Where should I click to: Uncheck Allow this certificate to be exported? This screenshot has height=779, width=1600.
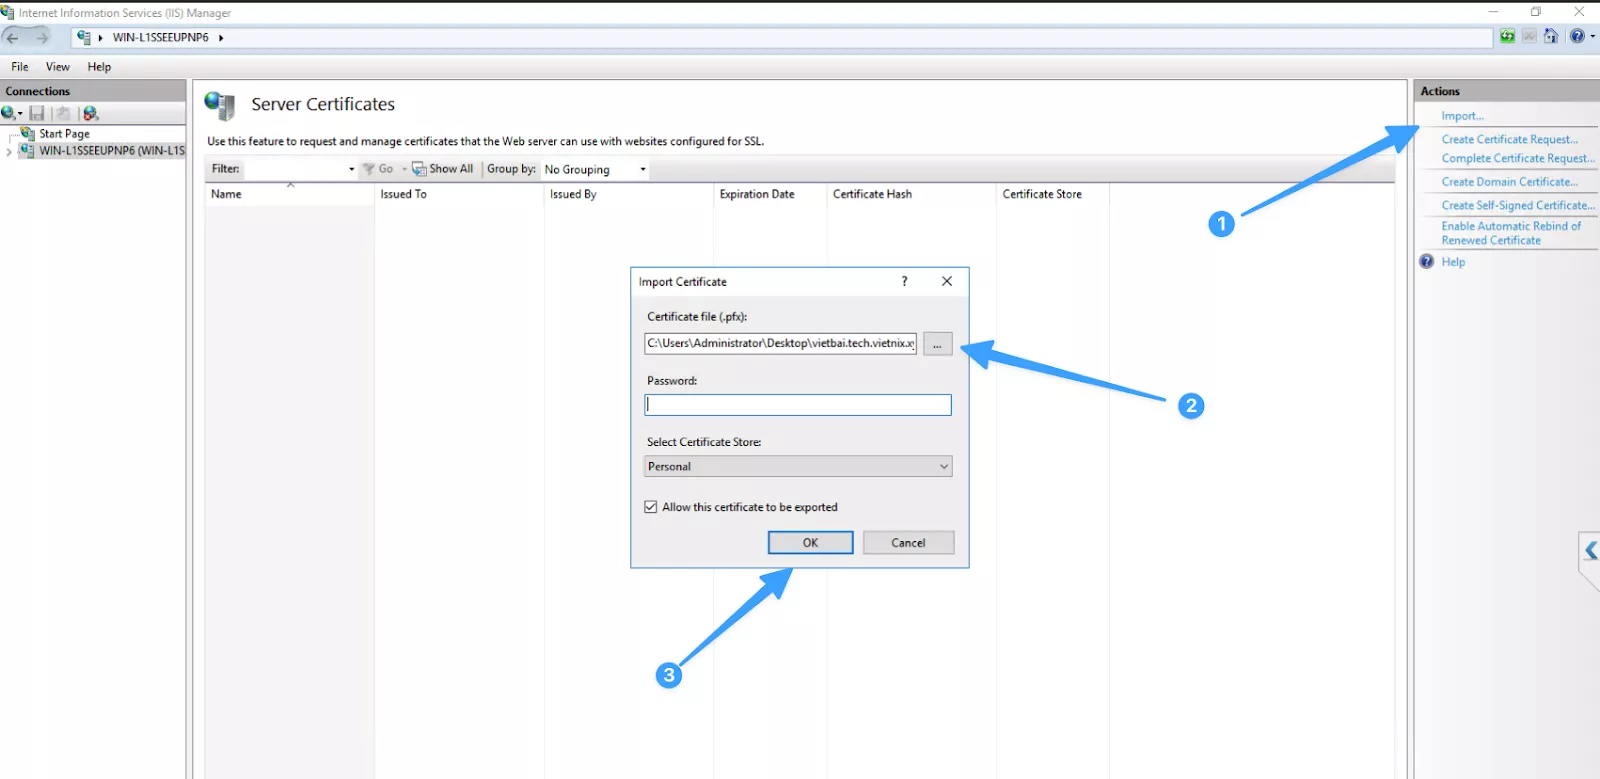(651, 507)
